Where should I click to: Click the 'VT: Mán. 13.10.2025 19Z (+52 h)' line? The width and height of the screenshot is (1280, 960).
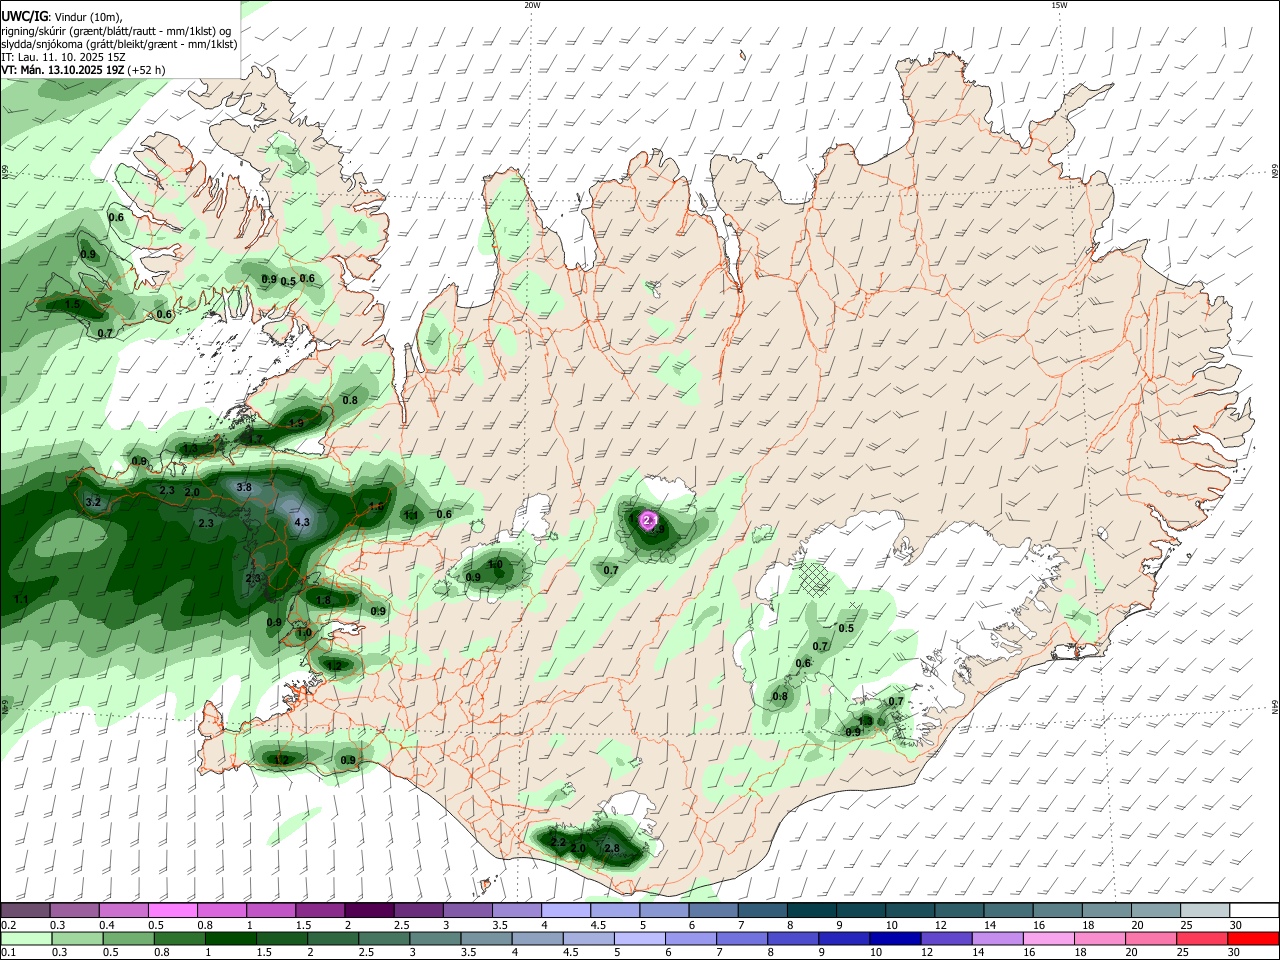click(x=83, y=70)
